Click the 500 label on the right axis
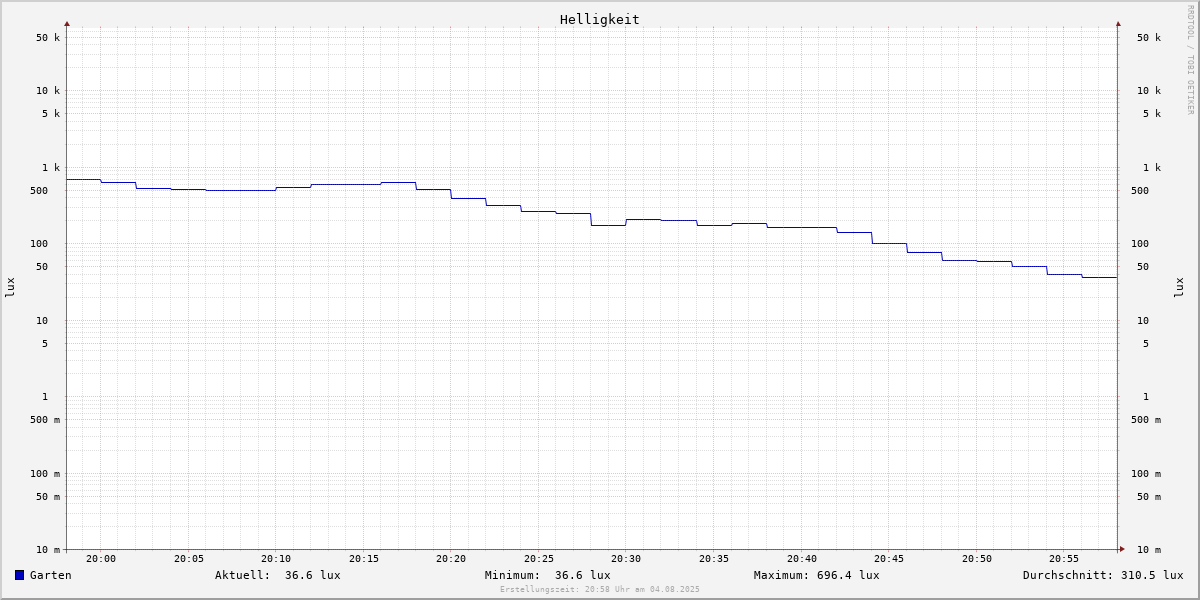 pos(1140,191)
